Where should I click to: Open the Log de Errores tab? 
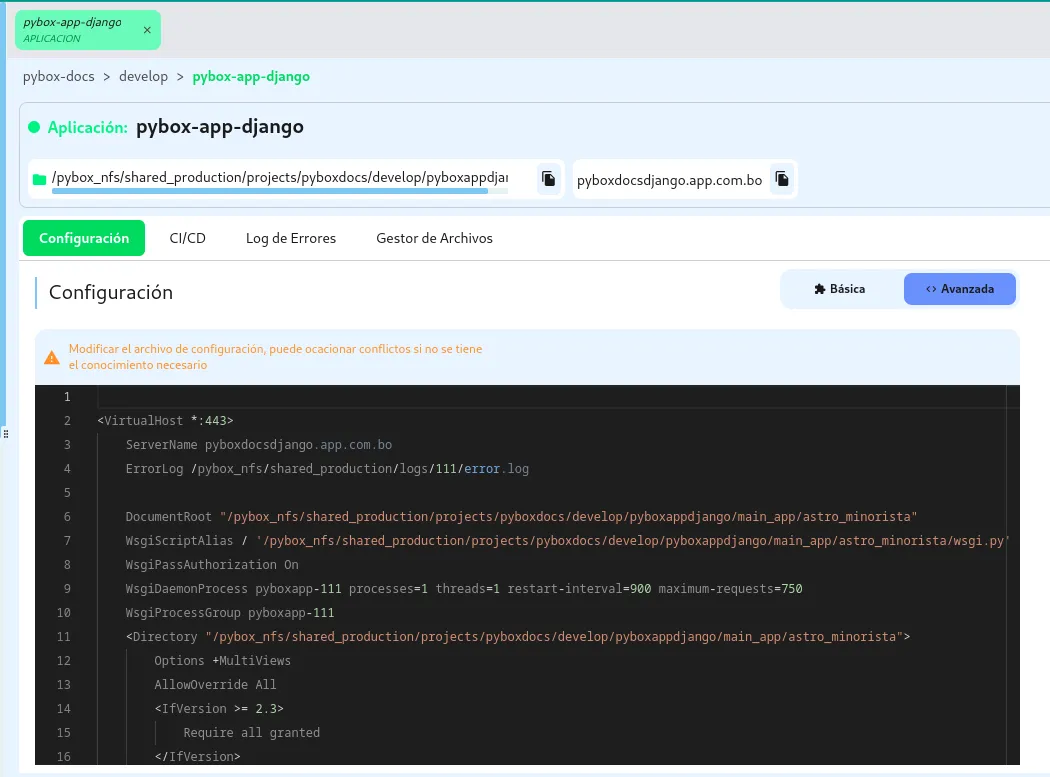(x=291, y=238)
